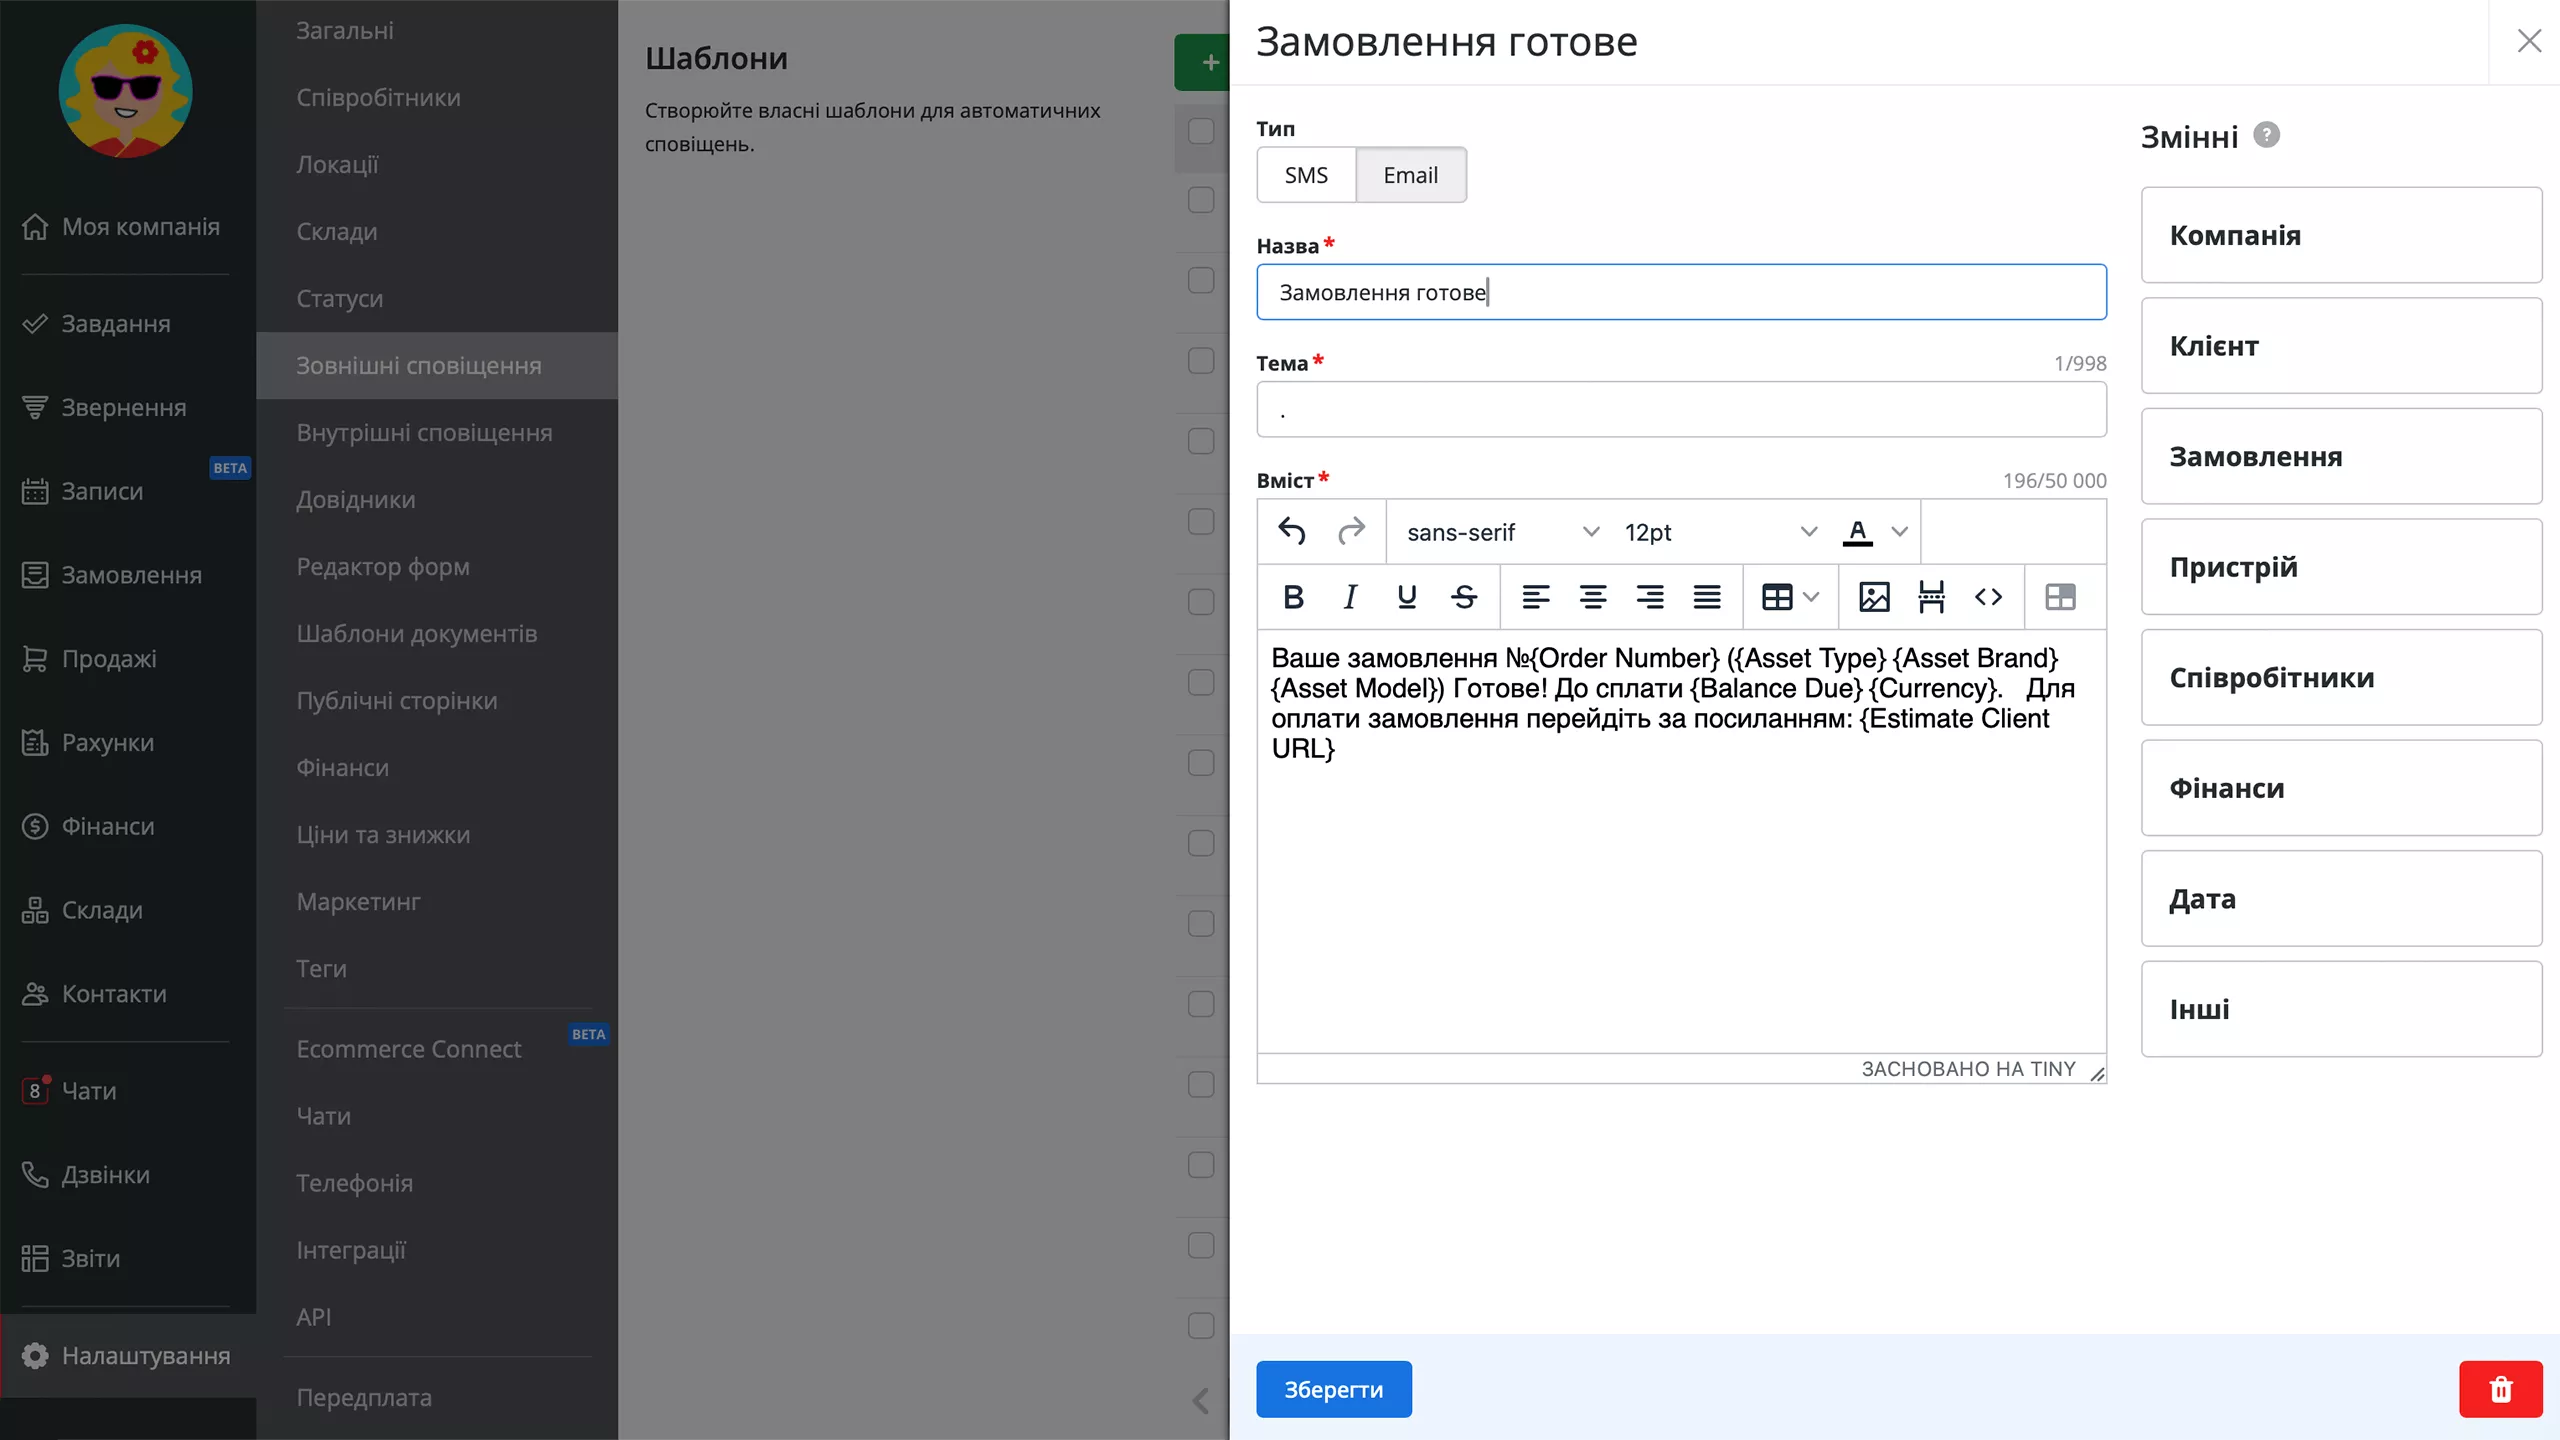Select the SMS type option
The image size is (2560, 1440).
[1306, 175]
